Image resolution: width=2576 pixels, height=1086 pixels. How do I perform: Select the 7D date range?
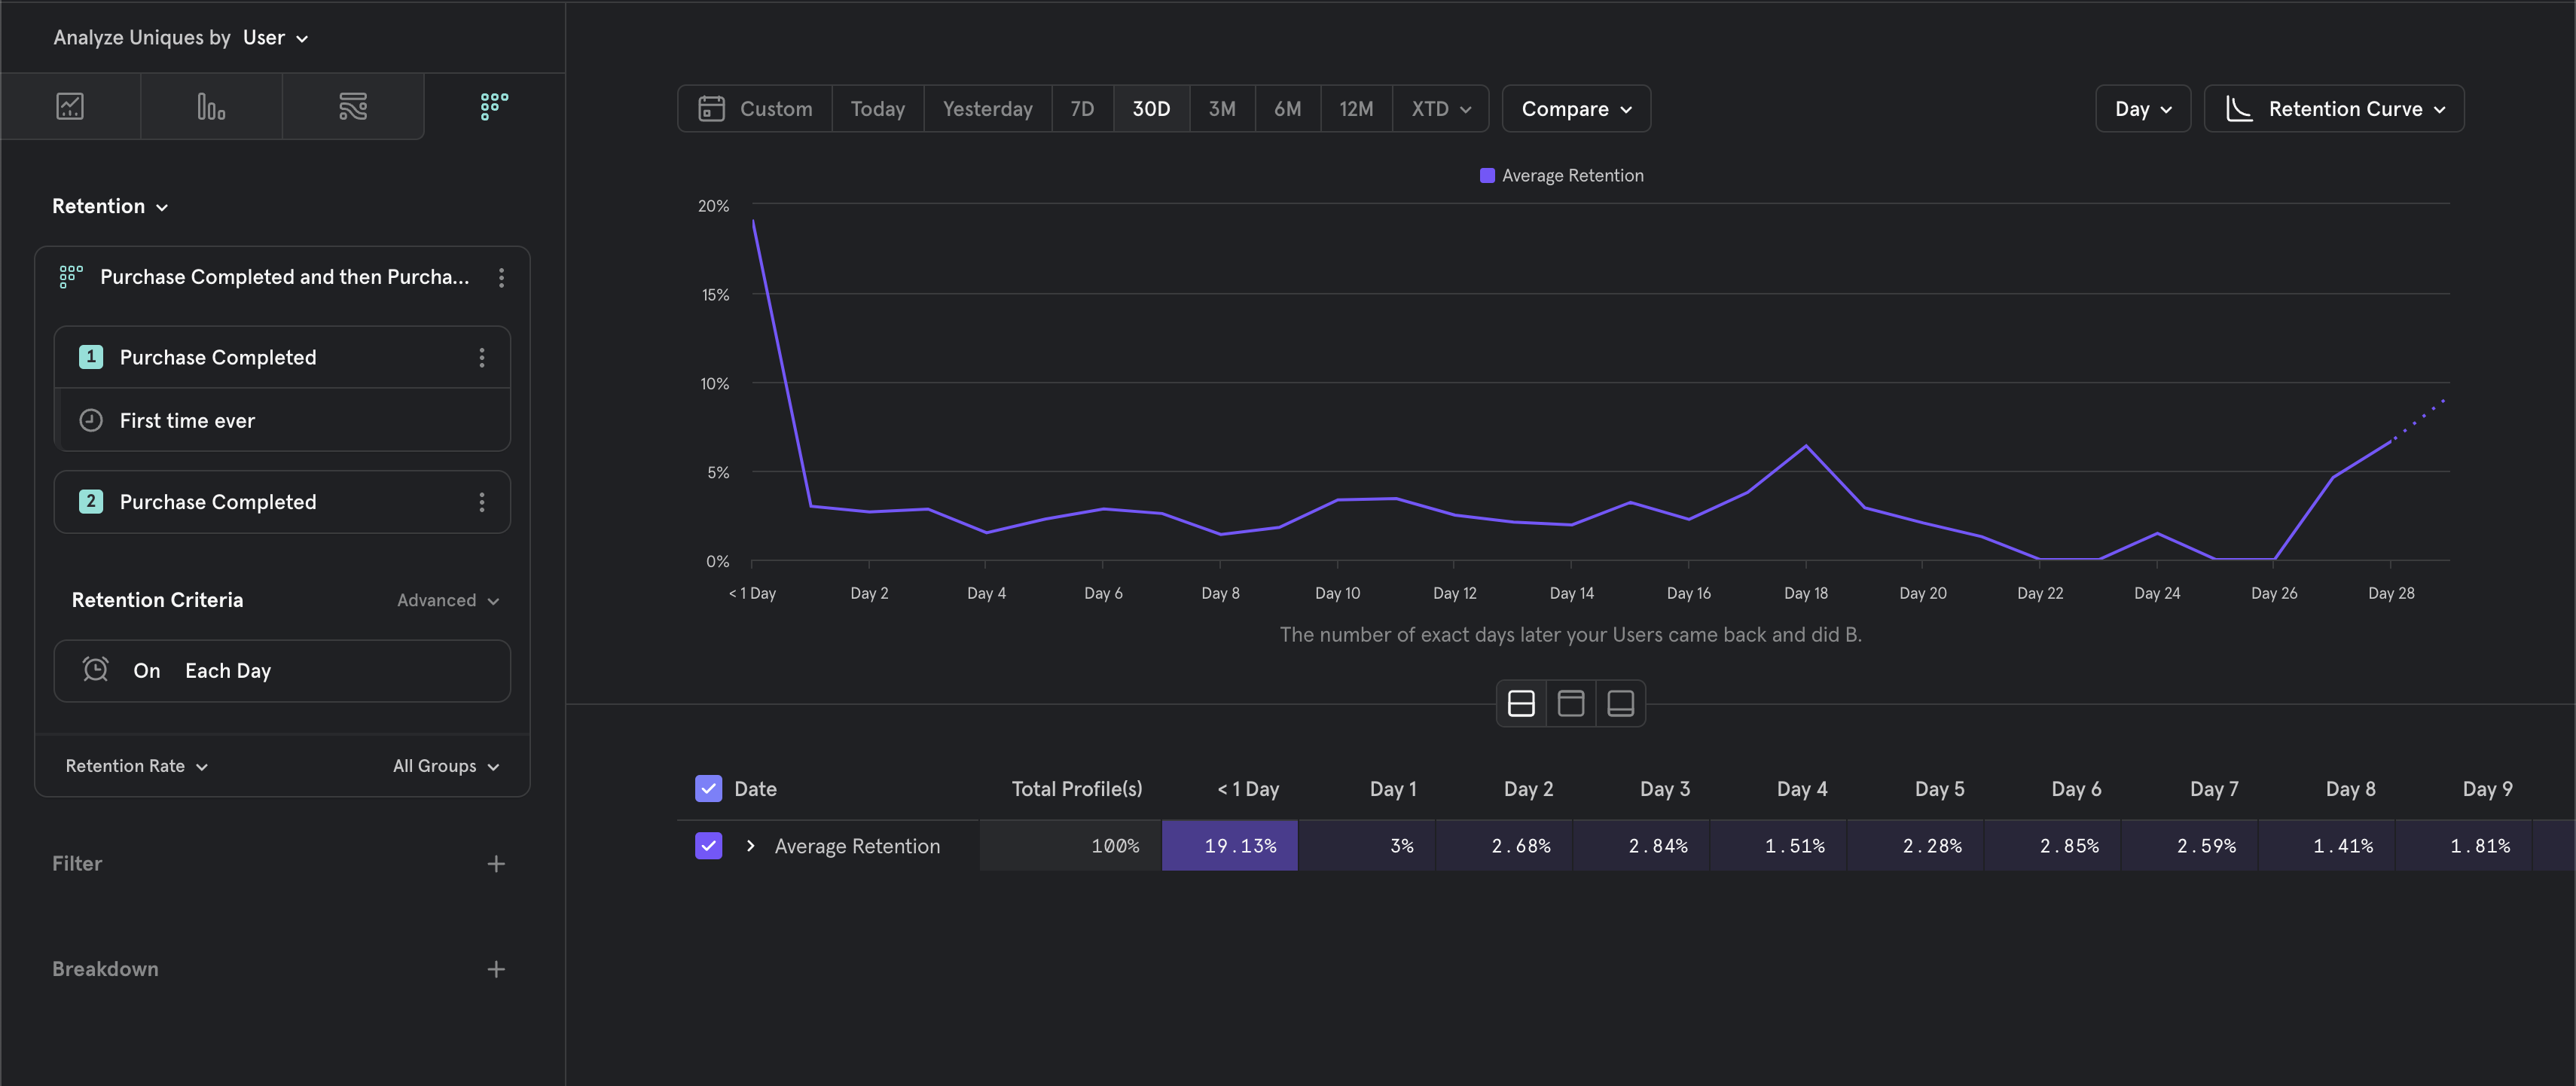(1082, 109)
